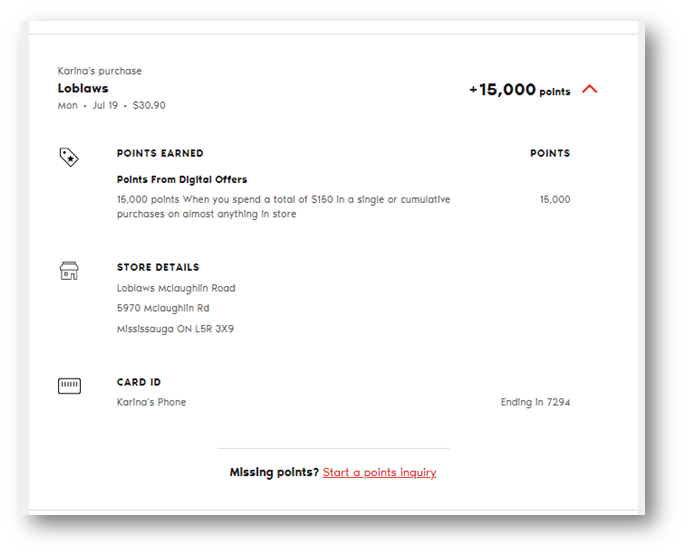Image resolution: width=687 pixels, height=557 pixels.
Task: Click the Loblaws purchase title
Action: coord(81,88)
